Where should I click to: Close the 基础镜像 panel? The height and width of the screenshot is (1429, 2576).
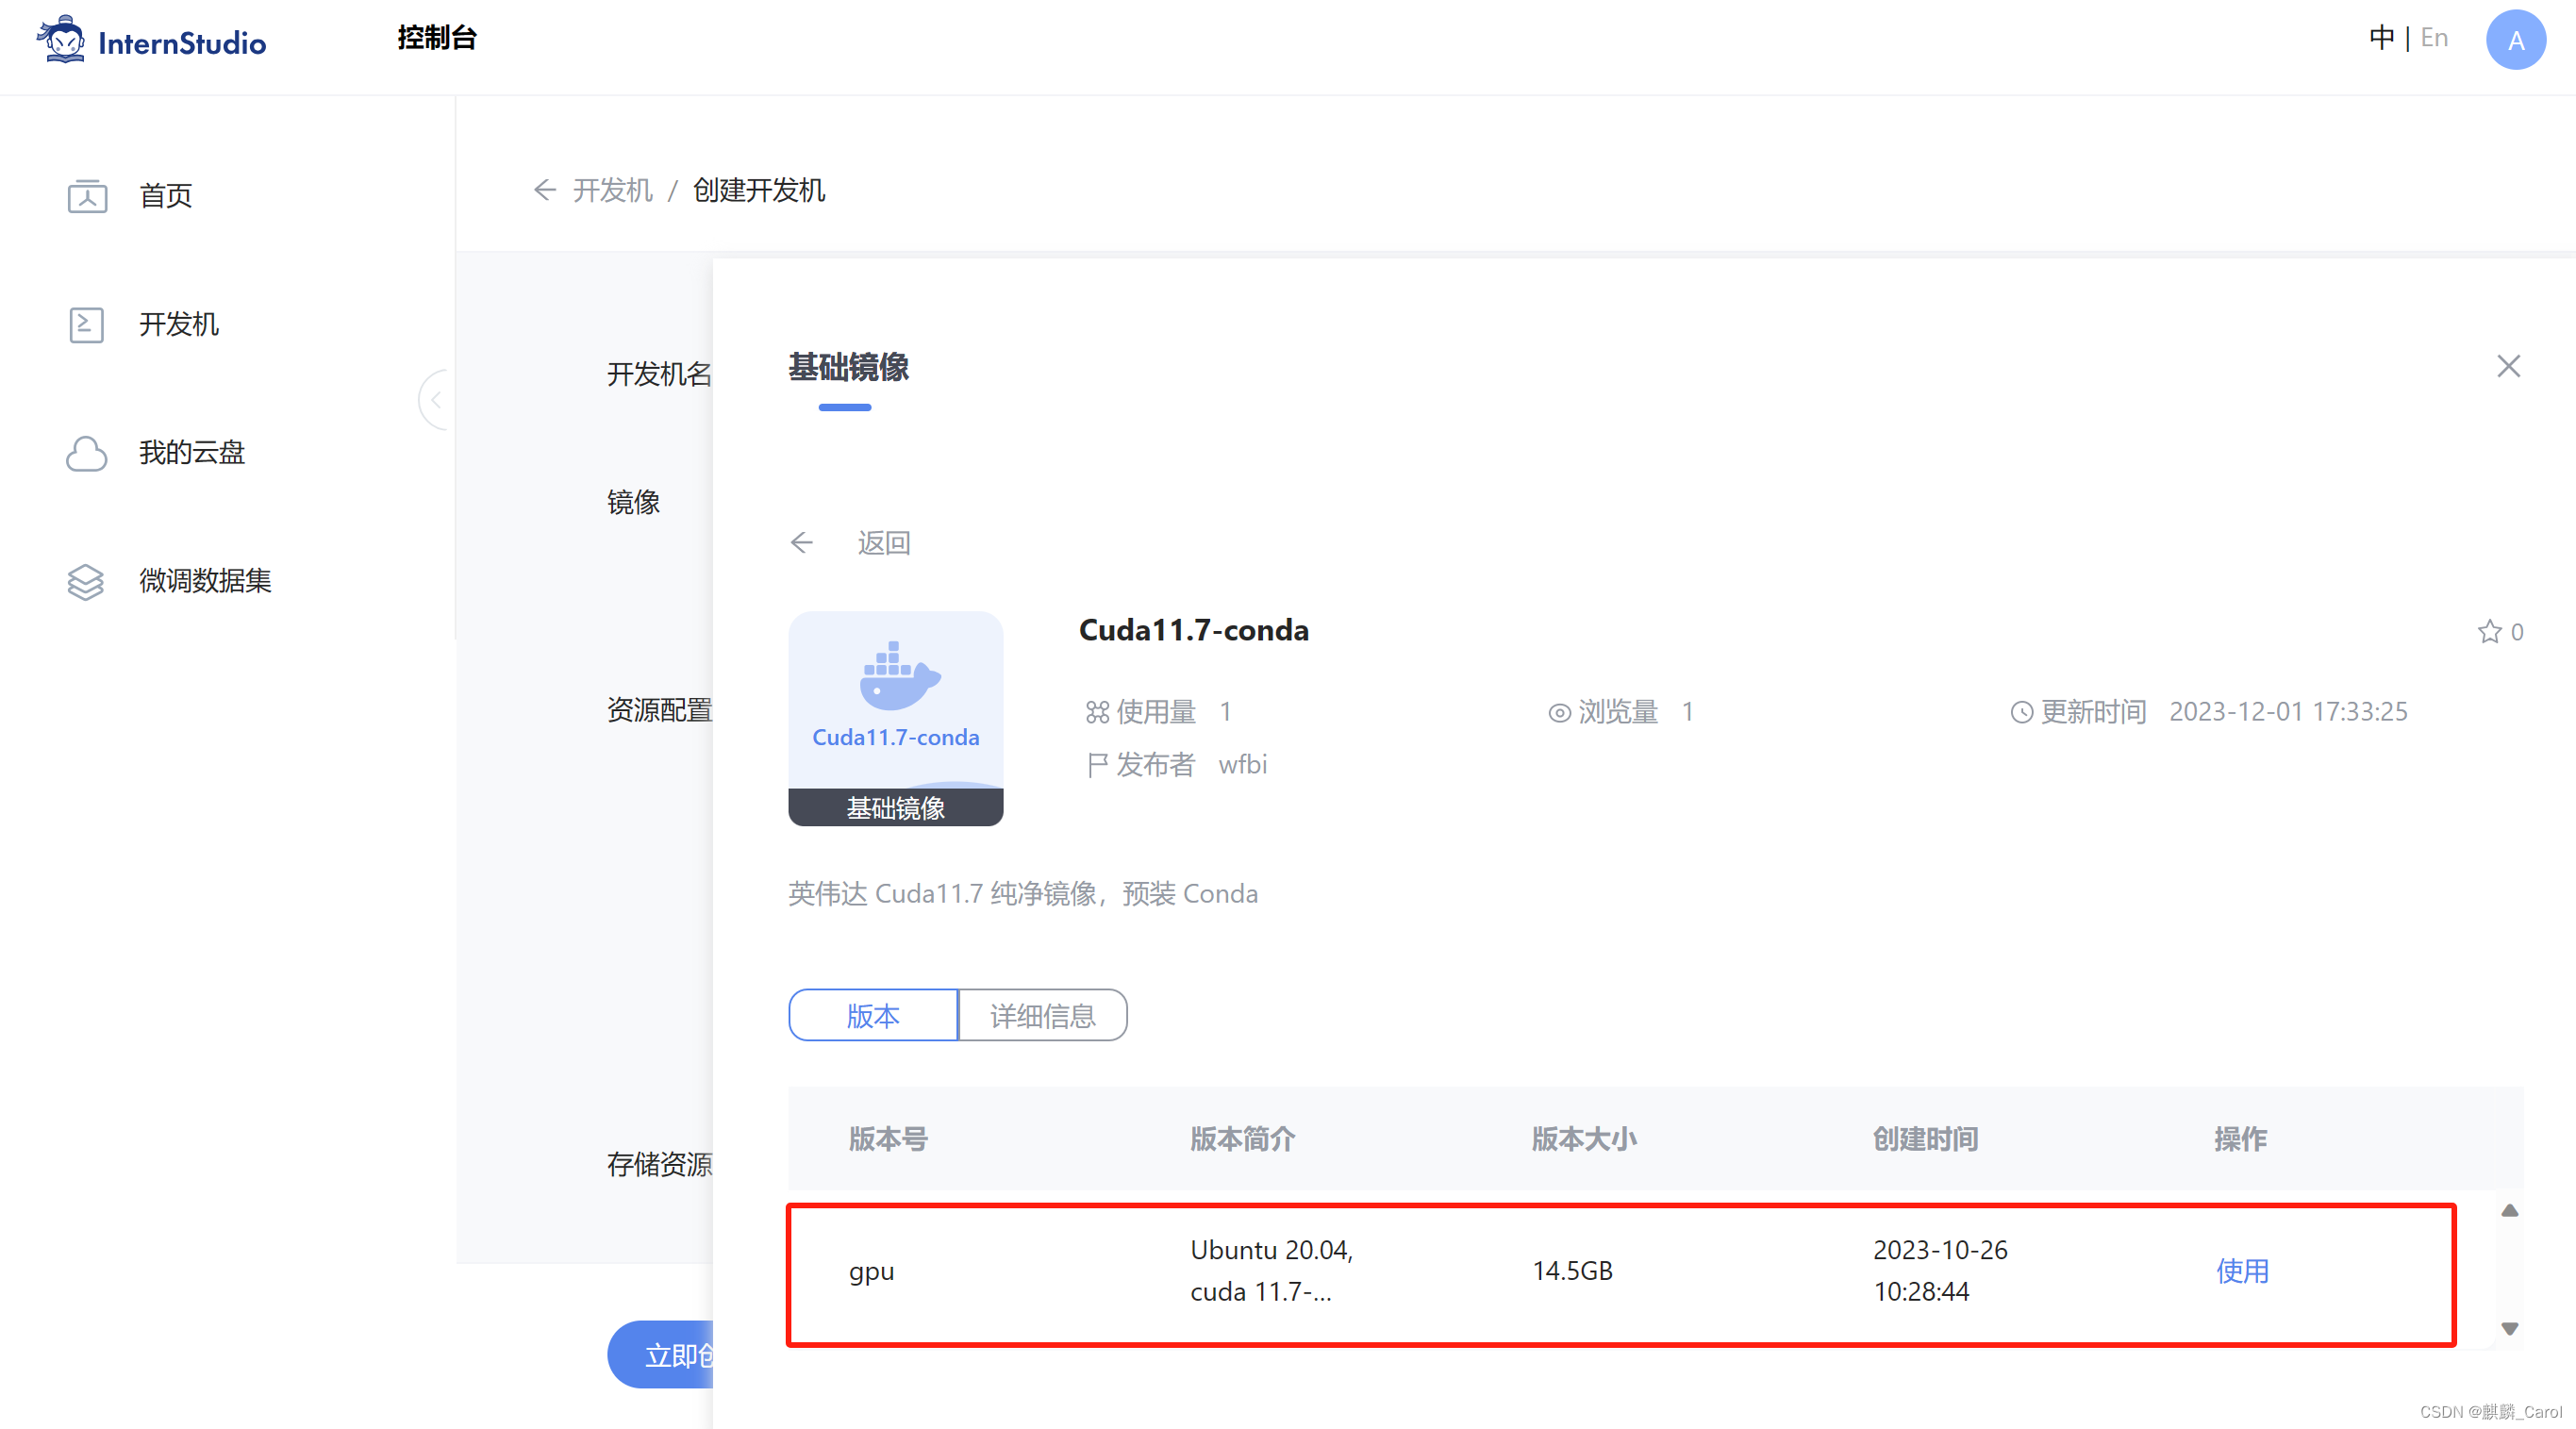pyautogui.click(x=2509, y=366)
